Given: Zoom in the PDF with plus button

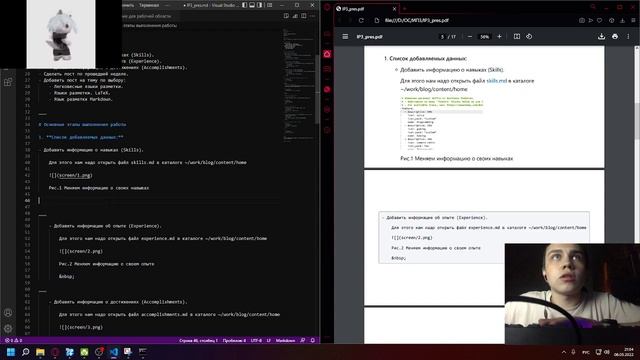Looking at the screenshot, I should (499, 37).
